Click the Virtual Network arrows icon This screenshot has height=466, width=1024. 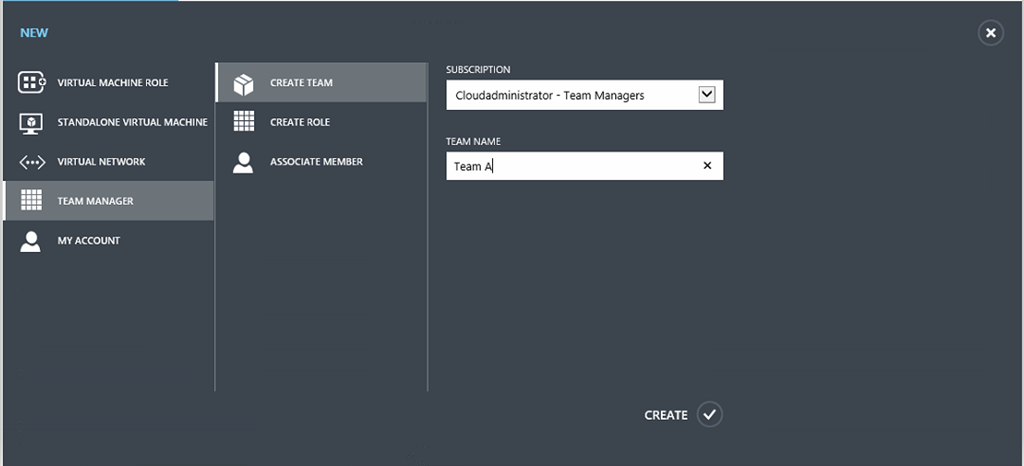pyautogui.click(x=31, y=162)
